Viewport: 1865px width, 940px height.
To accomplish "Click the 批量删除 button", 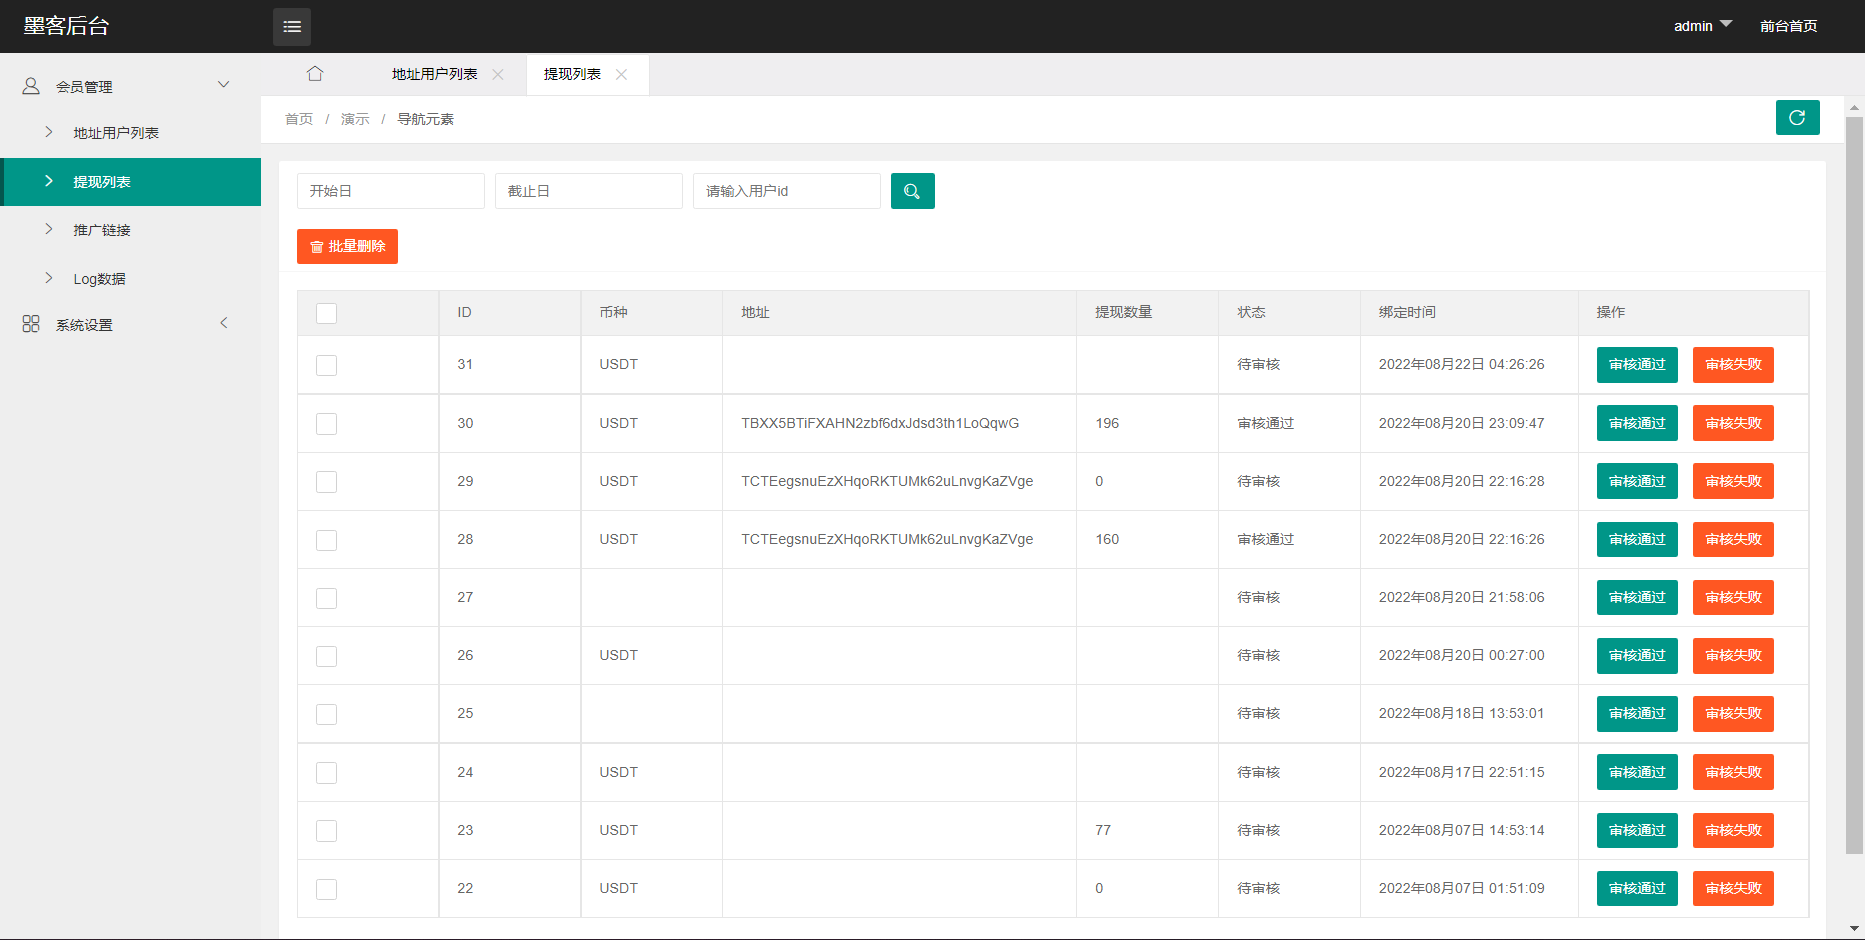I will (x=347, y=247).
